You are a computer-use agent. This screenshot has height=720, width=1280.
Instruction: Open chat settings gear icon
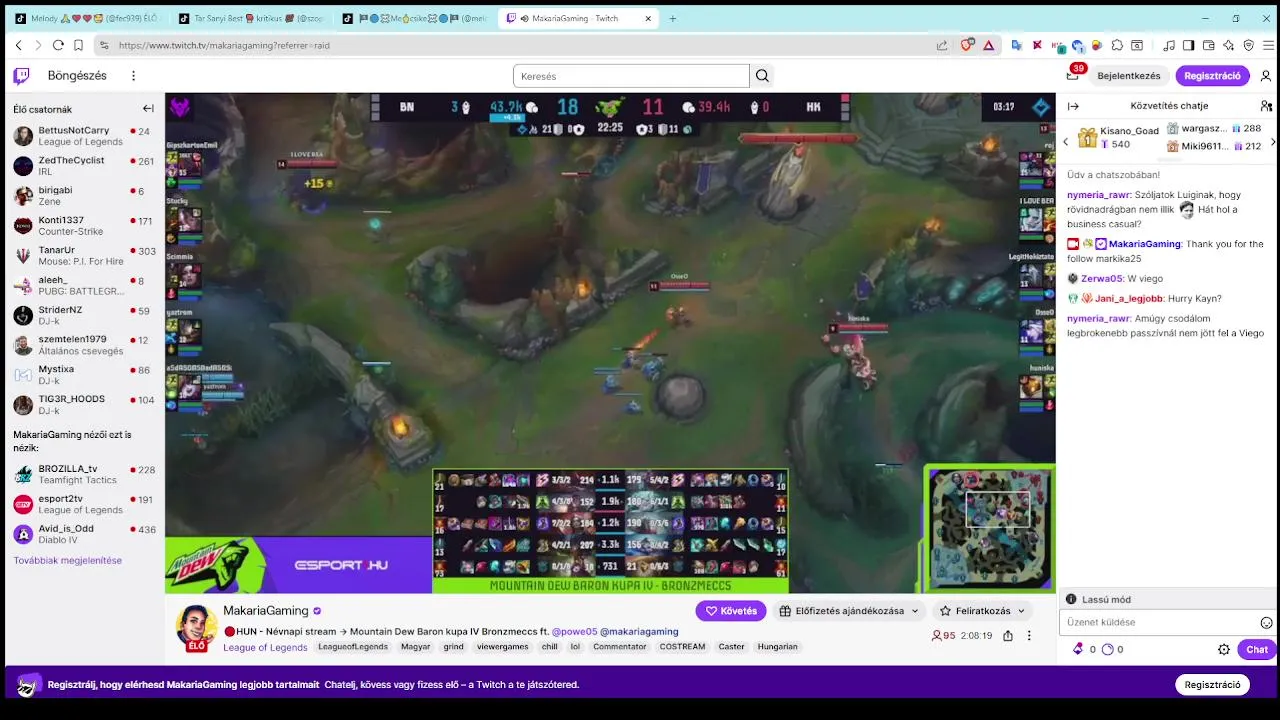[1224, 649]
